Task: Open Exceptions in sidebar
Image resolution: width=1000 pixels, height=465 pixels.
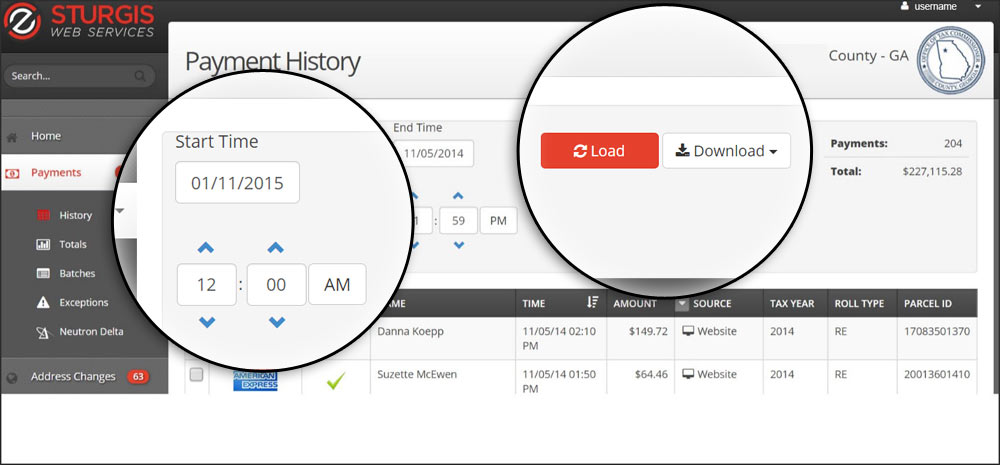Action: (84, 302)
